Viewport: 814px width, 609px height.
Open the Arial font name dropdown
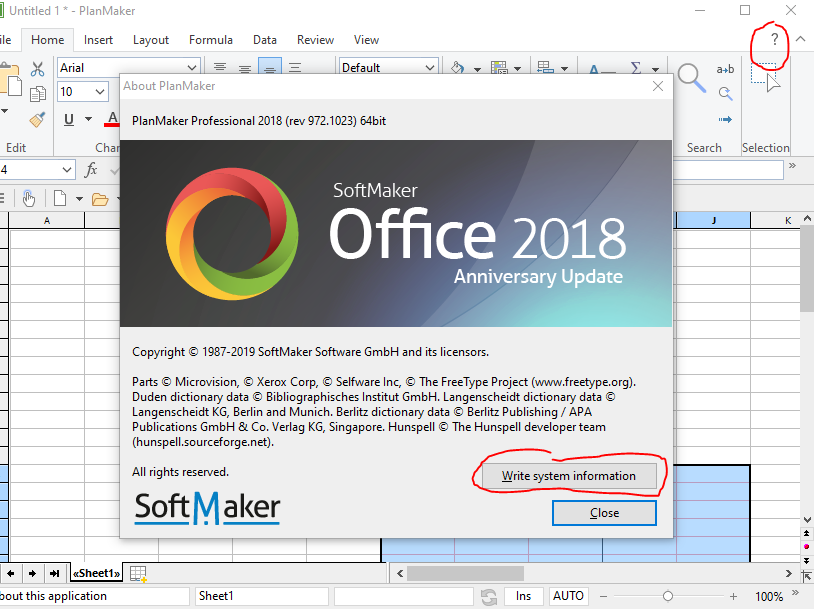[192, 68]
